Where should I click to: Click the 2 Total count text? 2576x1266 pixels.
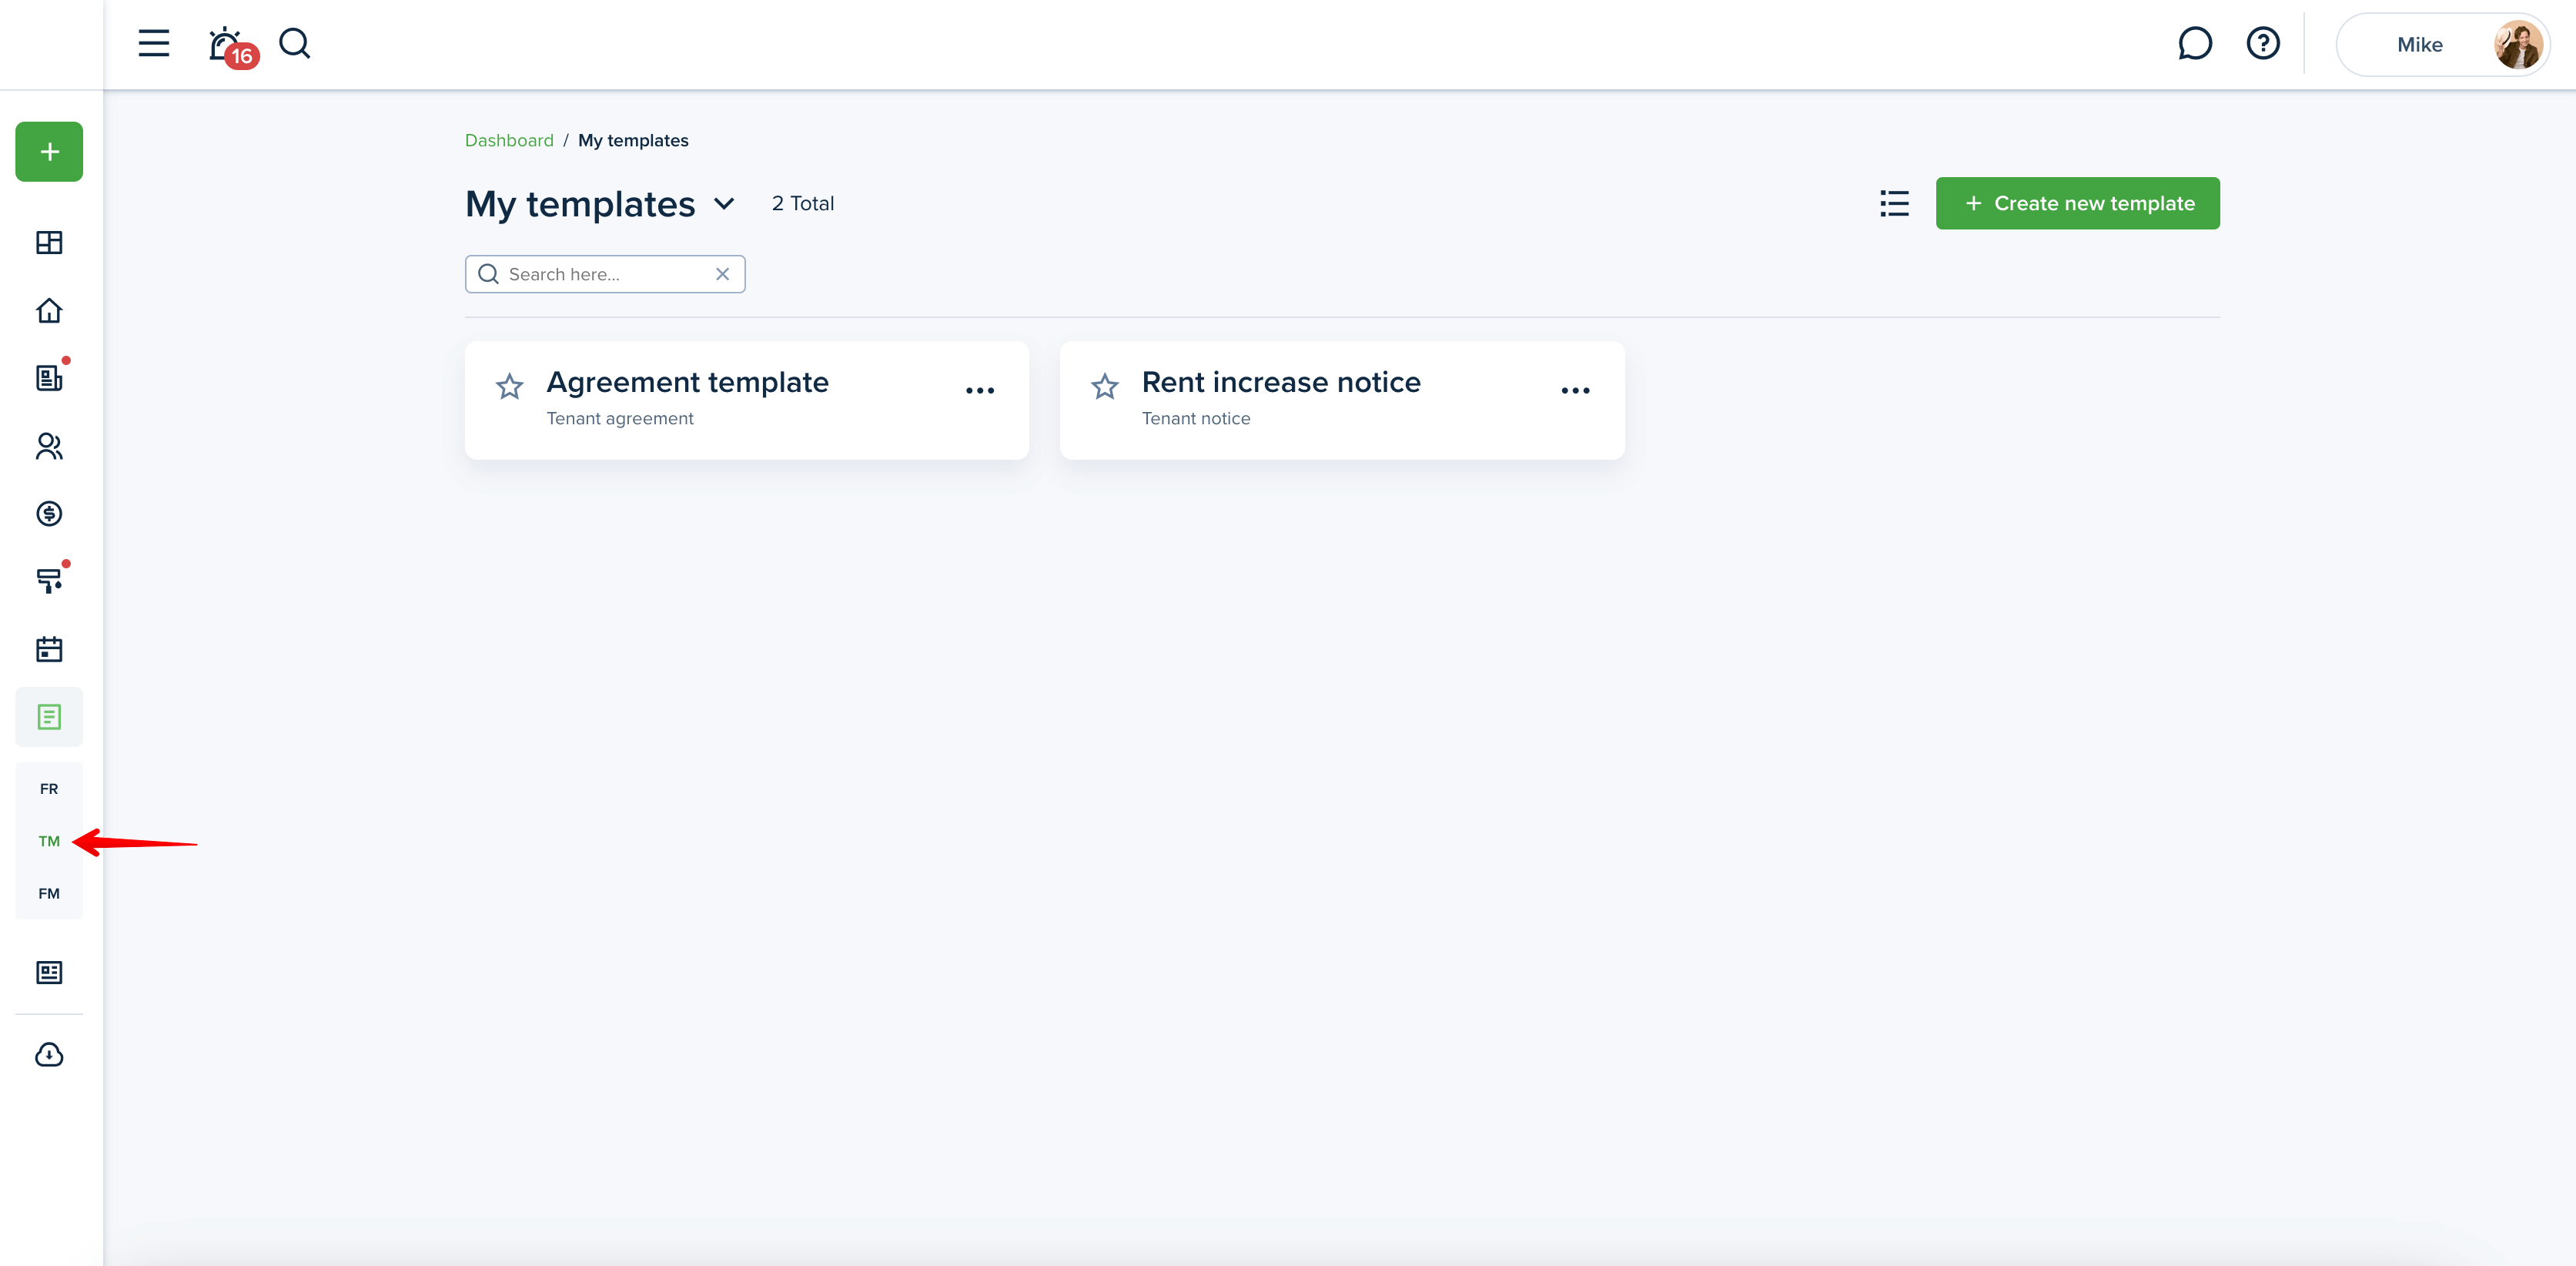point(802,204)
